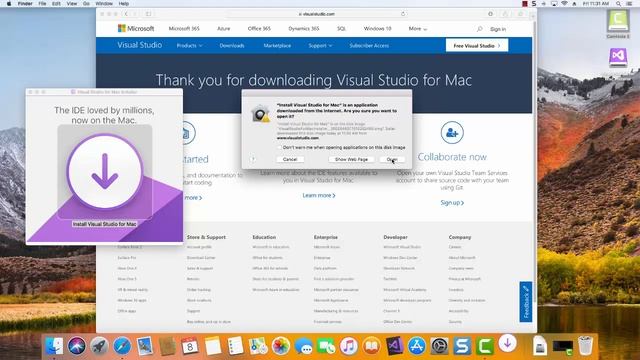Click Open in the security dialog
This screenshot has height=360, width=640.
coord(392,159)
